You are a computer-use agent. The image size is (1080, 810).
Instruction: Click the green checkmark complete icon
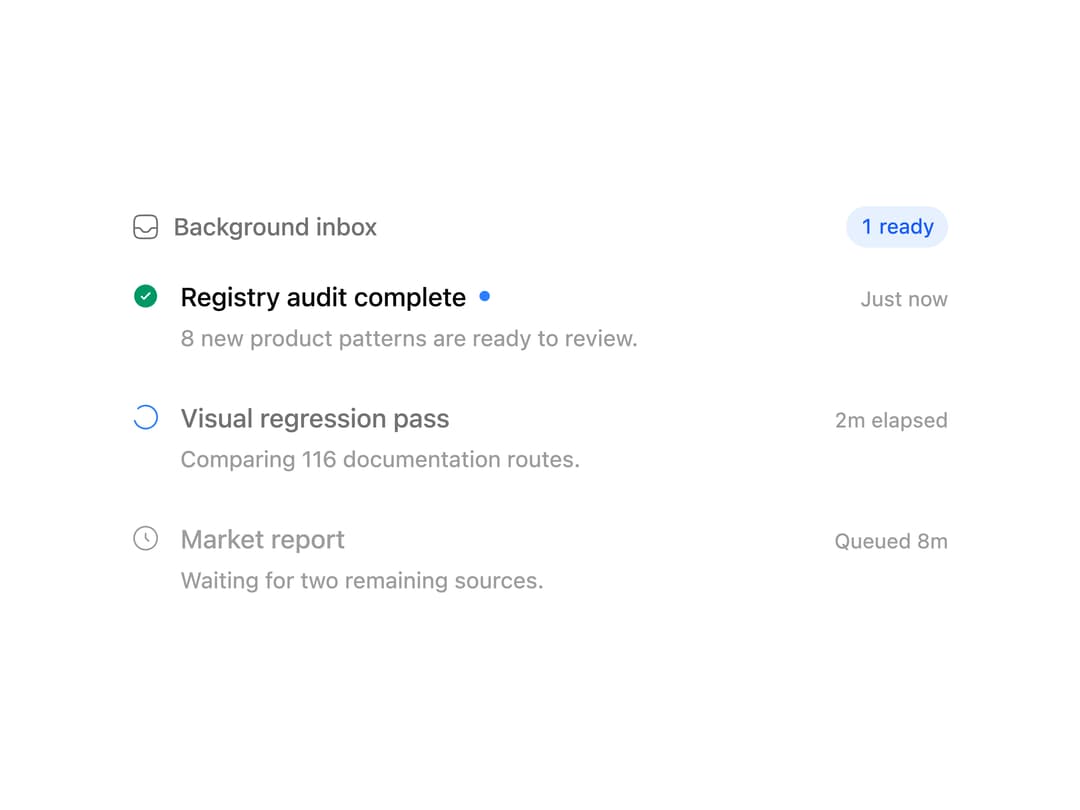click(x=145, y=296)
